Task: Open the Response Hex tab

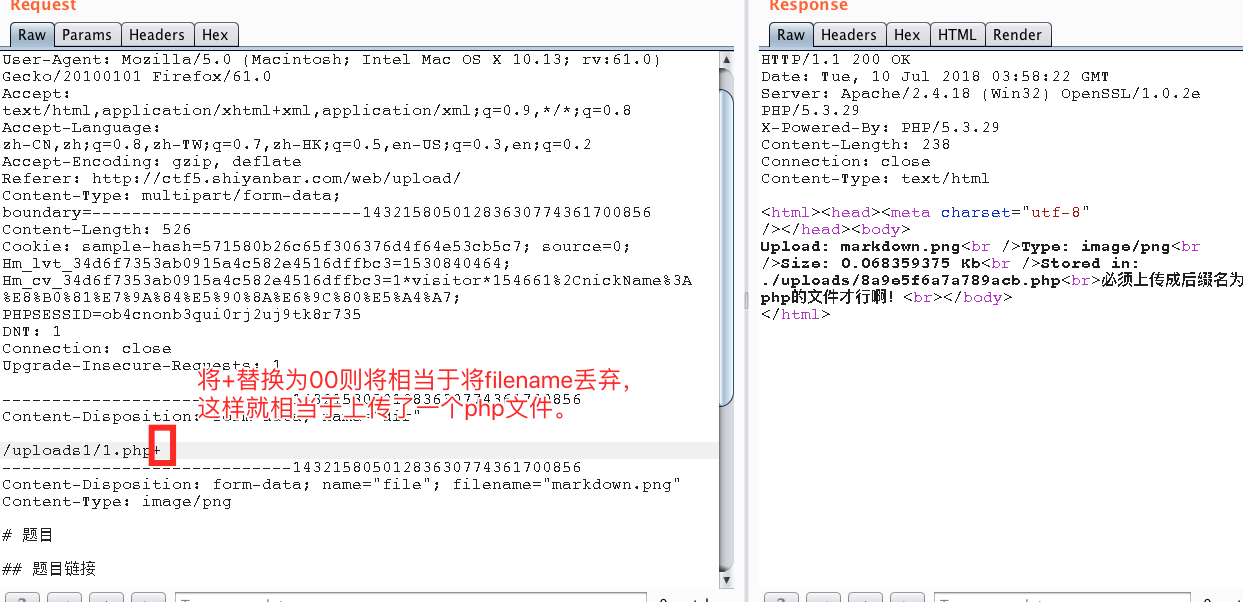Action: (x=907, y=34)
